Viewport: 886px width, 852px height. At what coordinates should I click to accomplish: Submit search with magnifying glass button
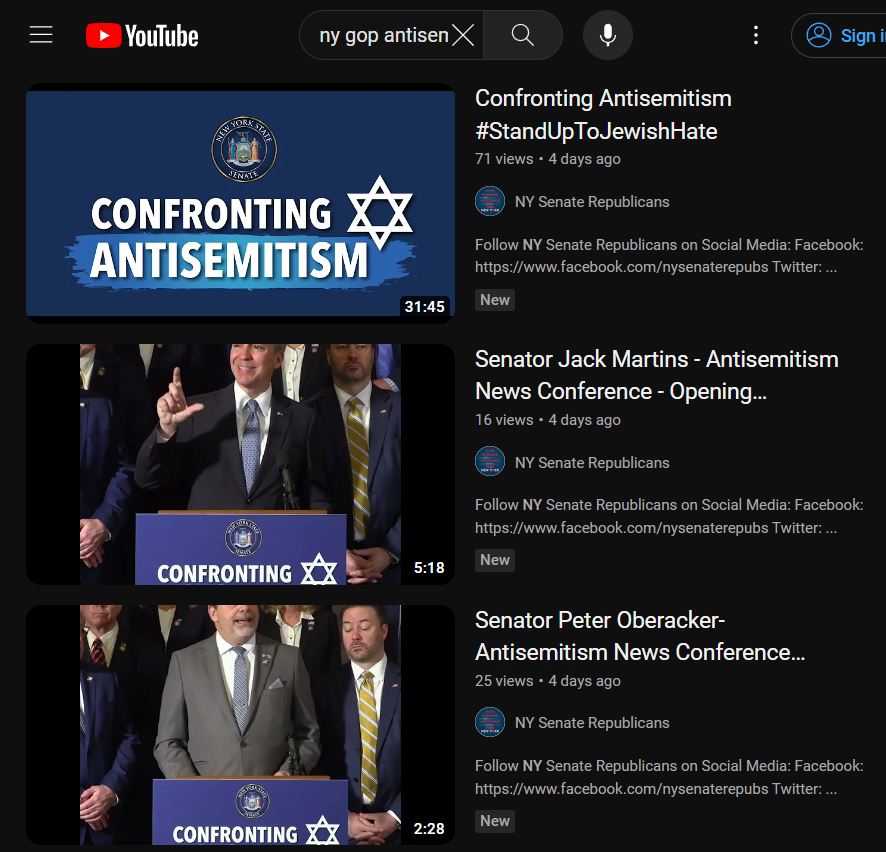[523, 35]
